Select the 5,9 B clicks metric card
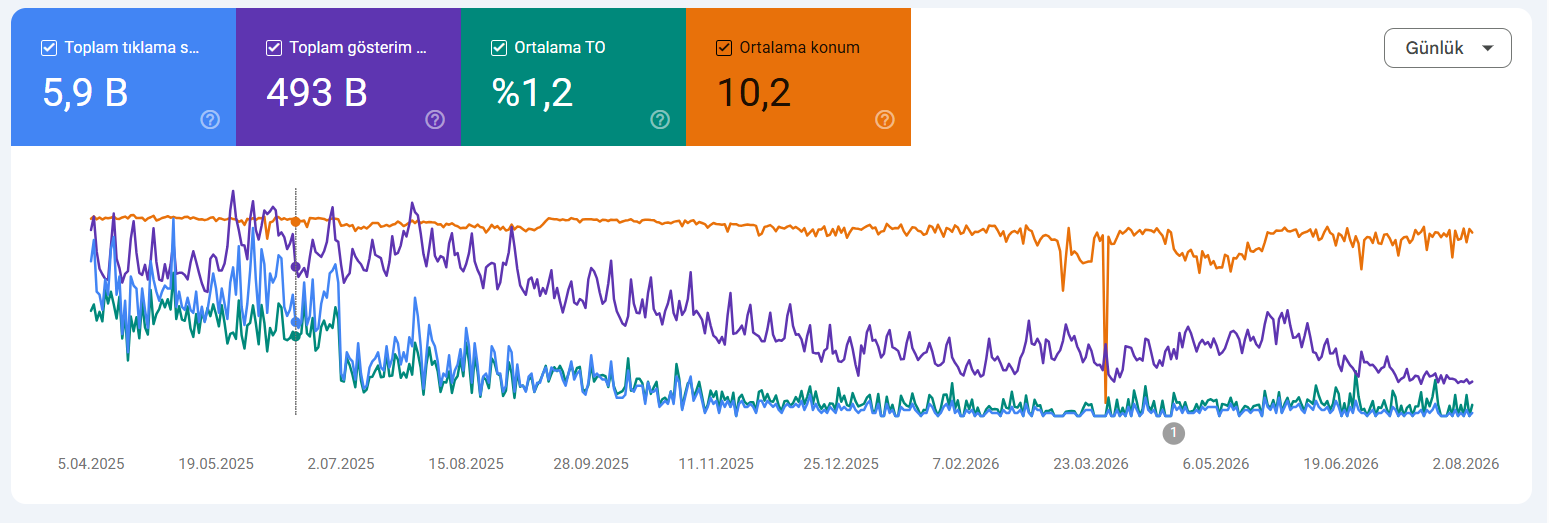 123,77
